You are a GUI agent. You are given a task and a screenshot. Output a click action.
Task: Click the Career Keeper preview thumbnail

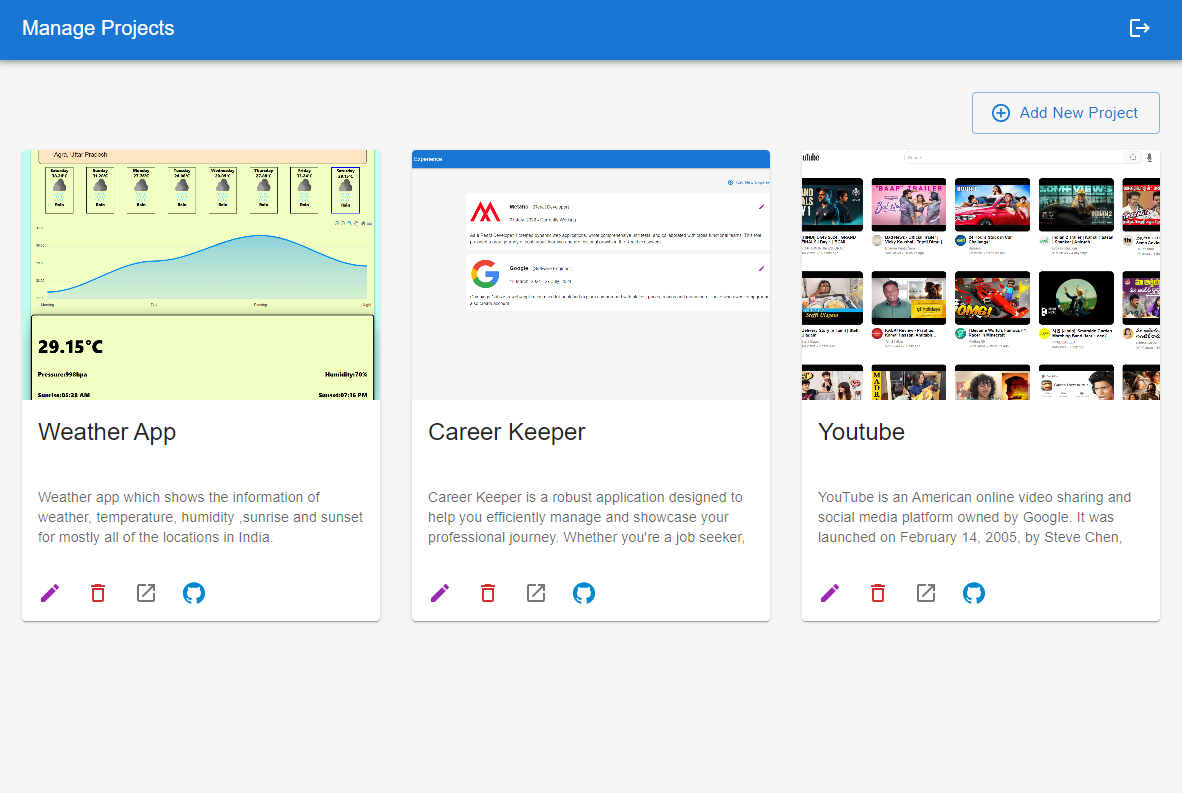click(x=591, y=275)
